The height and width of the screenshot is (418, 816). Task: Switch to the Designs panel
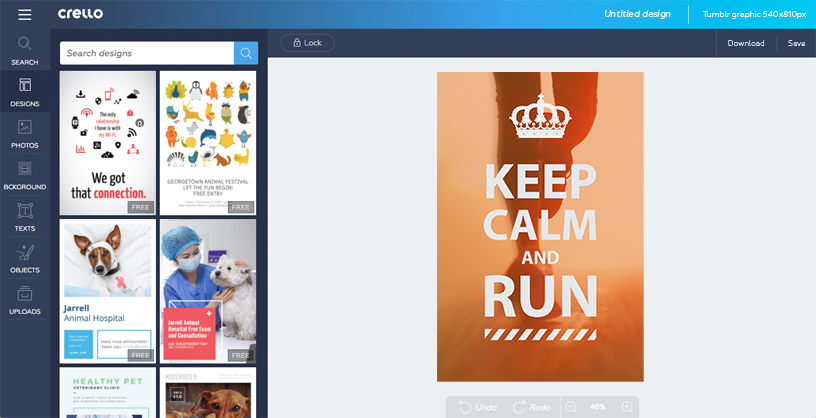25,92
